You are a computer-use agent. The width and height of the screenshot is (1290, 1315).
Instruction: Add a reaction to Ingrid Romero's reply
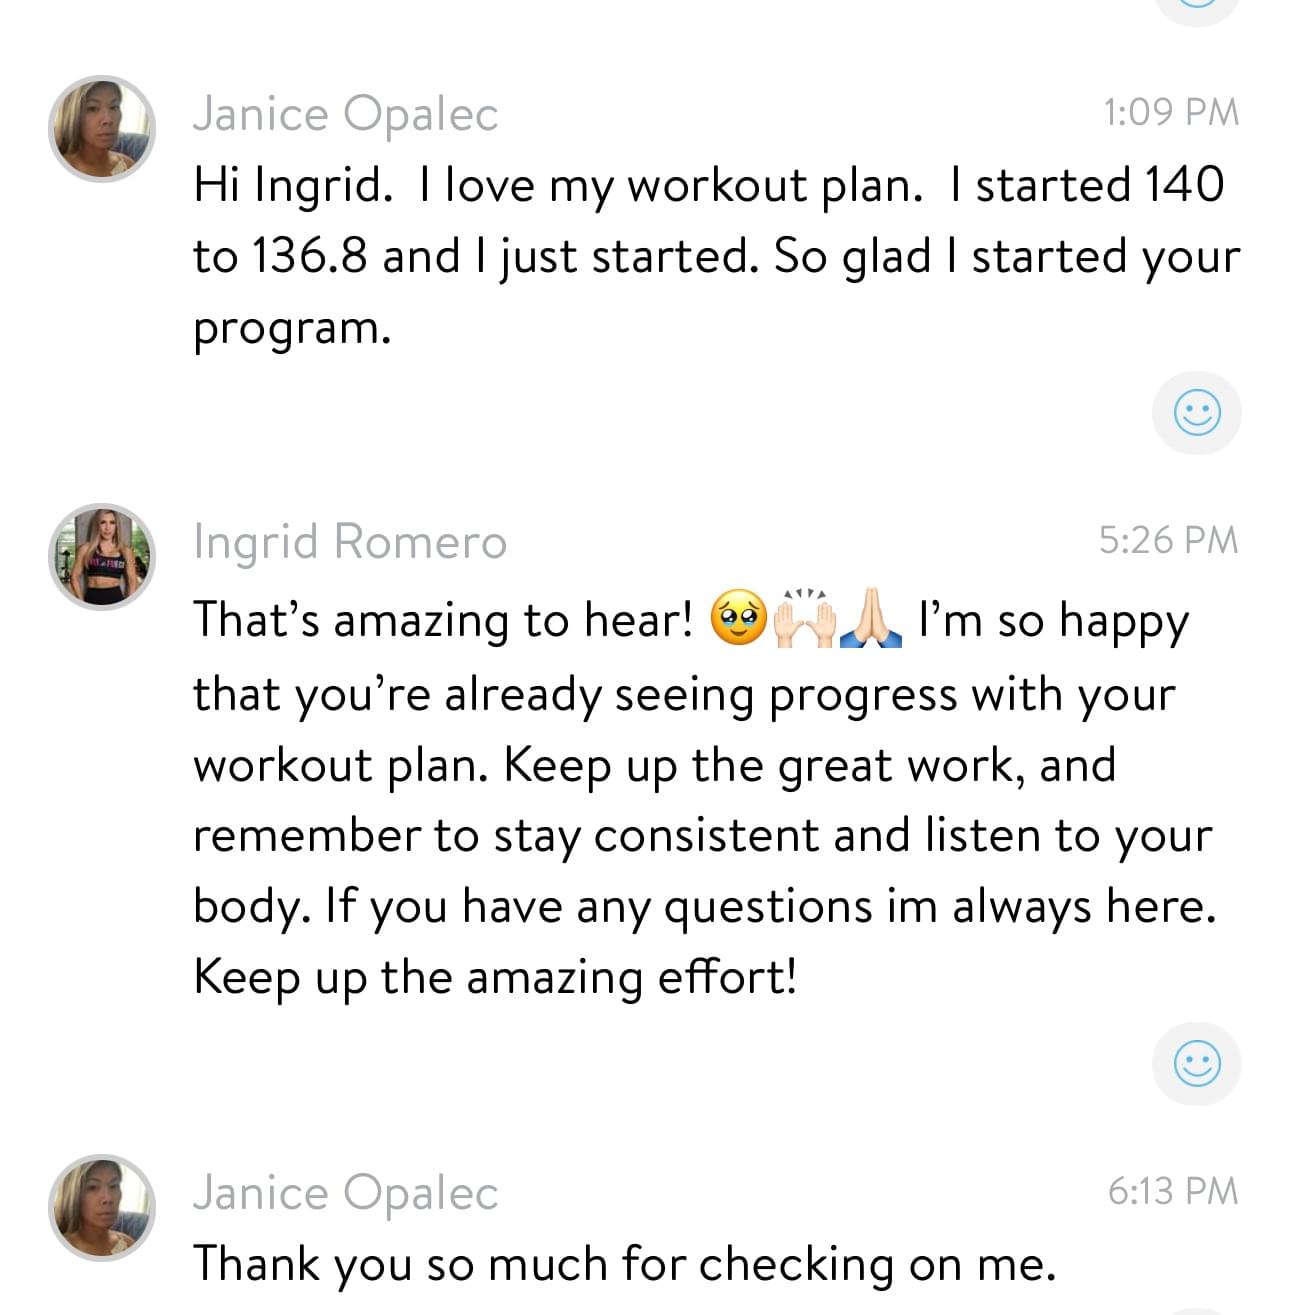pyautogui.click(x=1196, y=1063)
